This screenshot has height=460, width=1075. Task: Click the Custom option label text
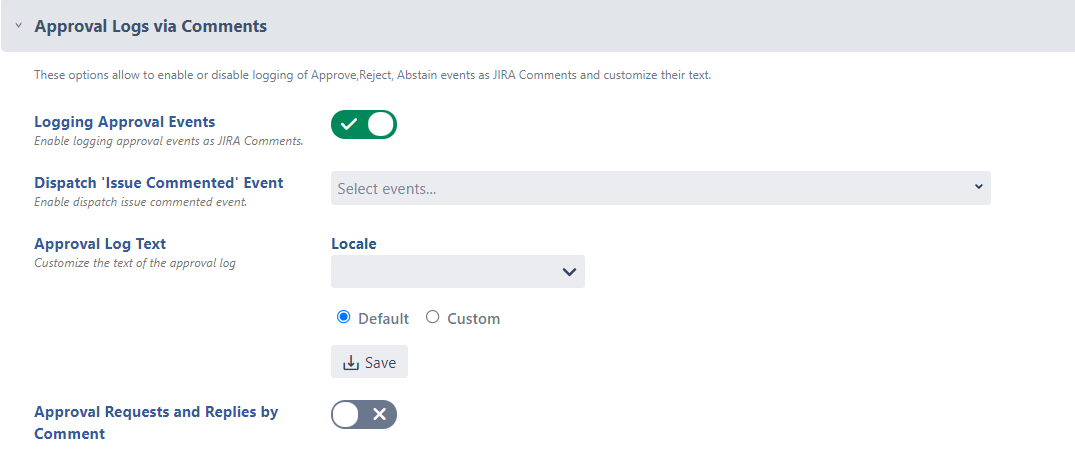473,319
